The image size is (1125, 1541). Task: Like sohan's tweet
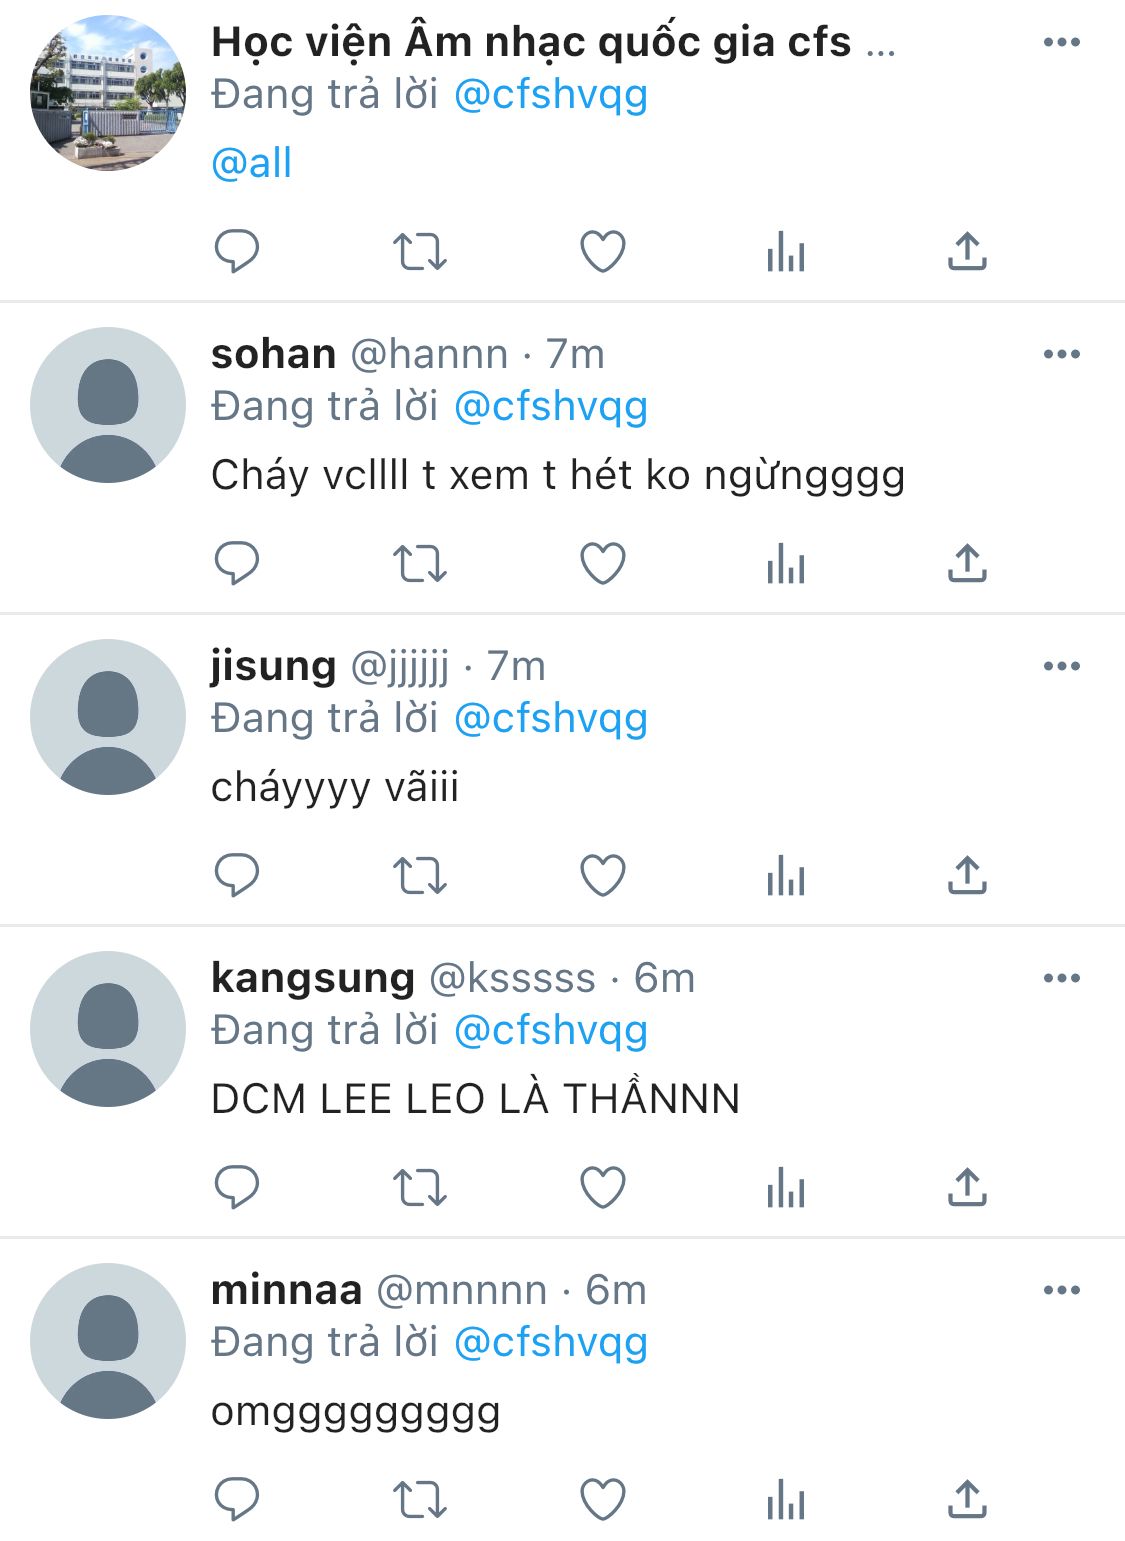click(x=603, y=564)
